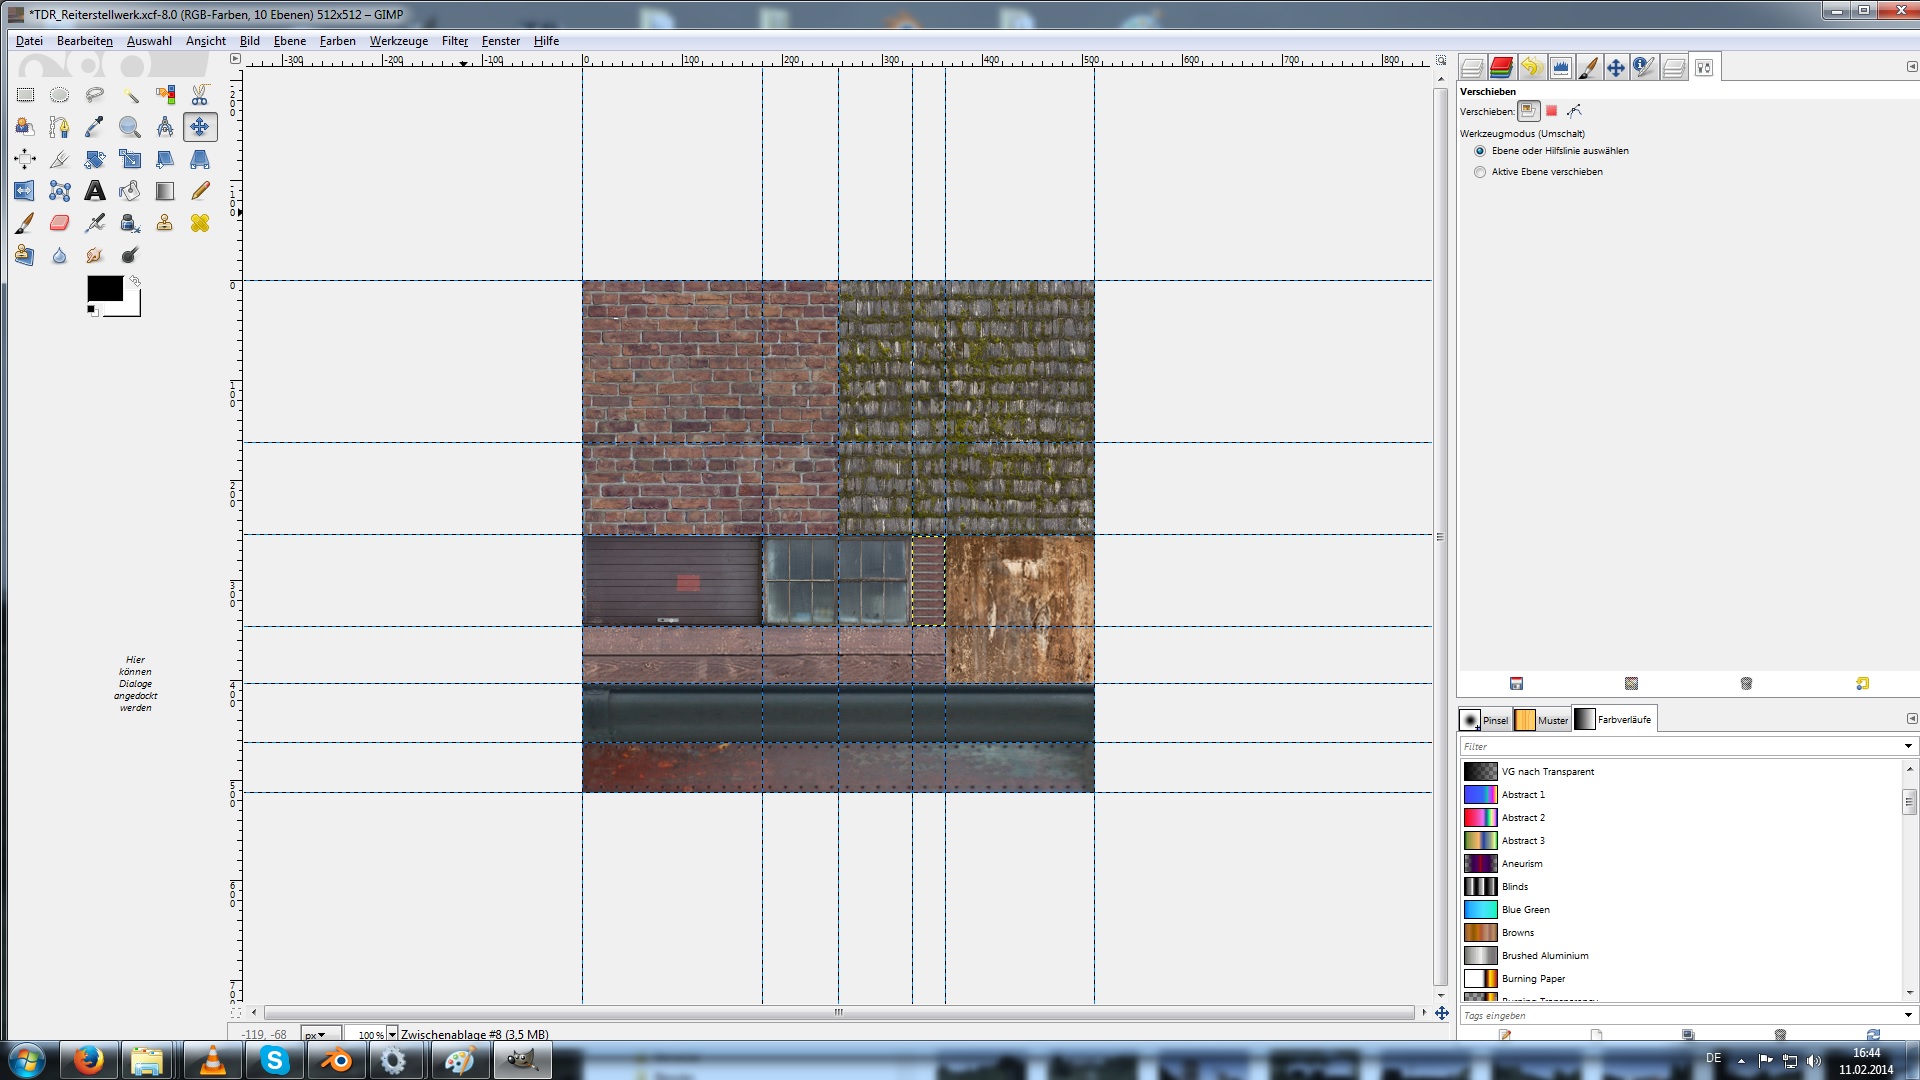Screen dimensions: 1920x1080
Task: Select the Fuzzy Select magic wand tool
Action: click(x=130, y=95)
